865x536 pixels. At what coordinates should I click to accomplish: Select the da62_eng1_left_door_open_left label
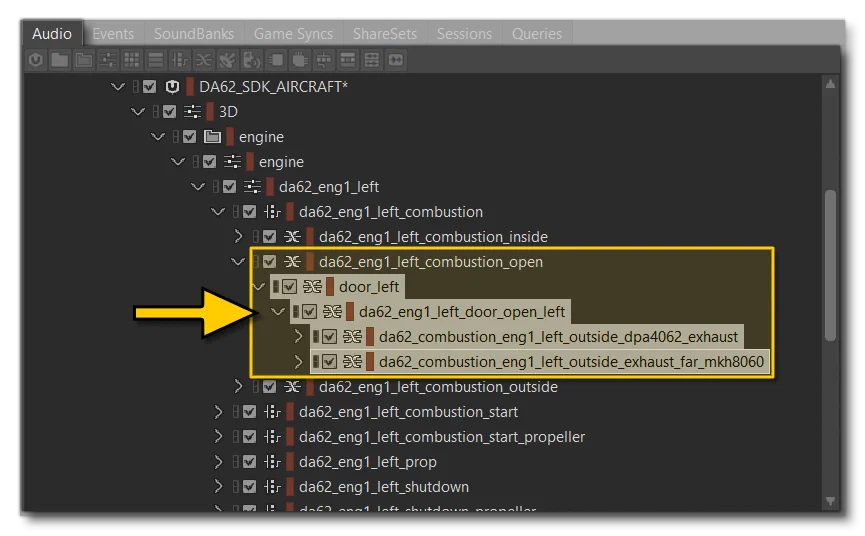[462, 312]
